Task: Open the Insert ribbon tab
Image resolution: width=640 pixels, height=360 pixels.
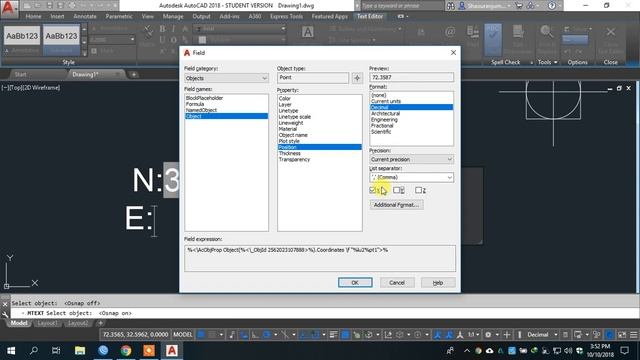Action: pos(57,16)
